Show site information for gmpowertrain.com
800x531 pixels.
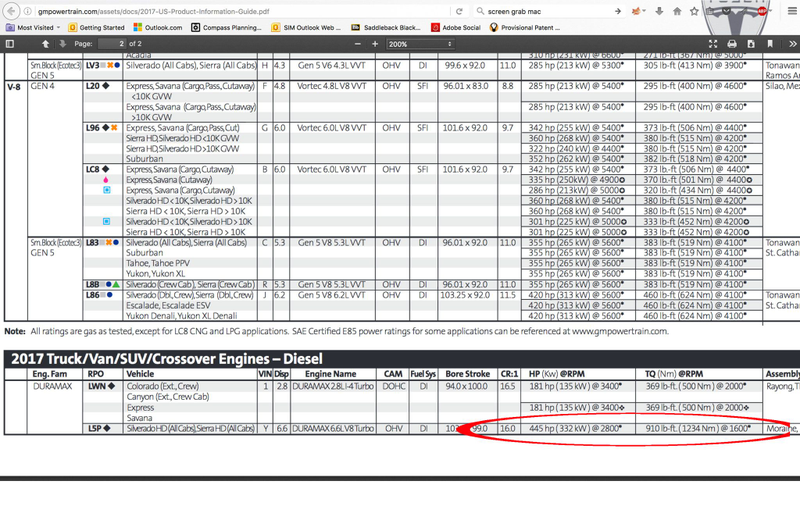point(28,11)
